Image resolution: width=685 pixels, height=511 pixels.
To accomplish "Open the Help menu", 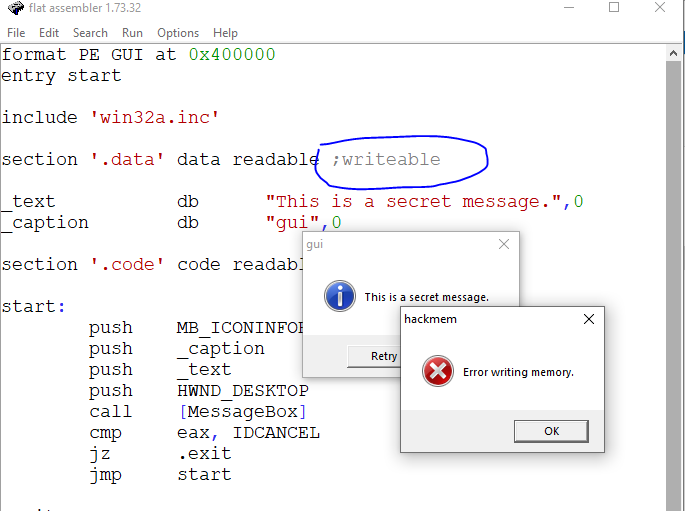I will click(225, 33).
